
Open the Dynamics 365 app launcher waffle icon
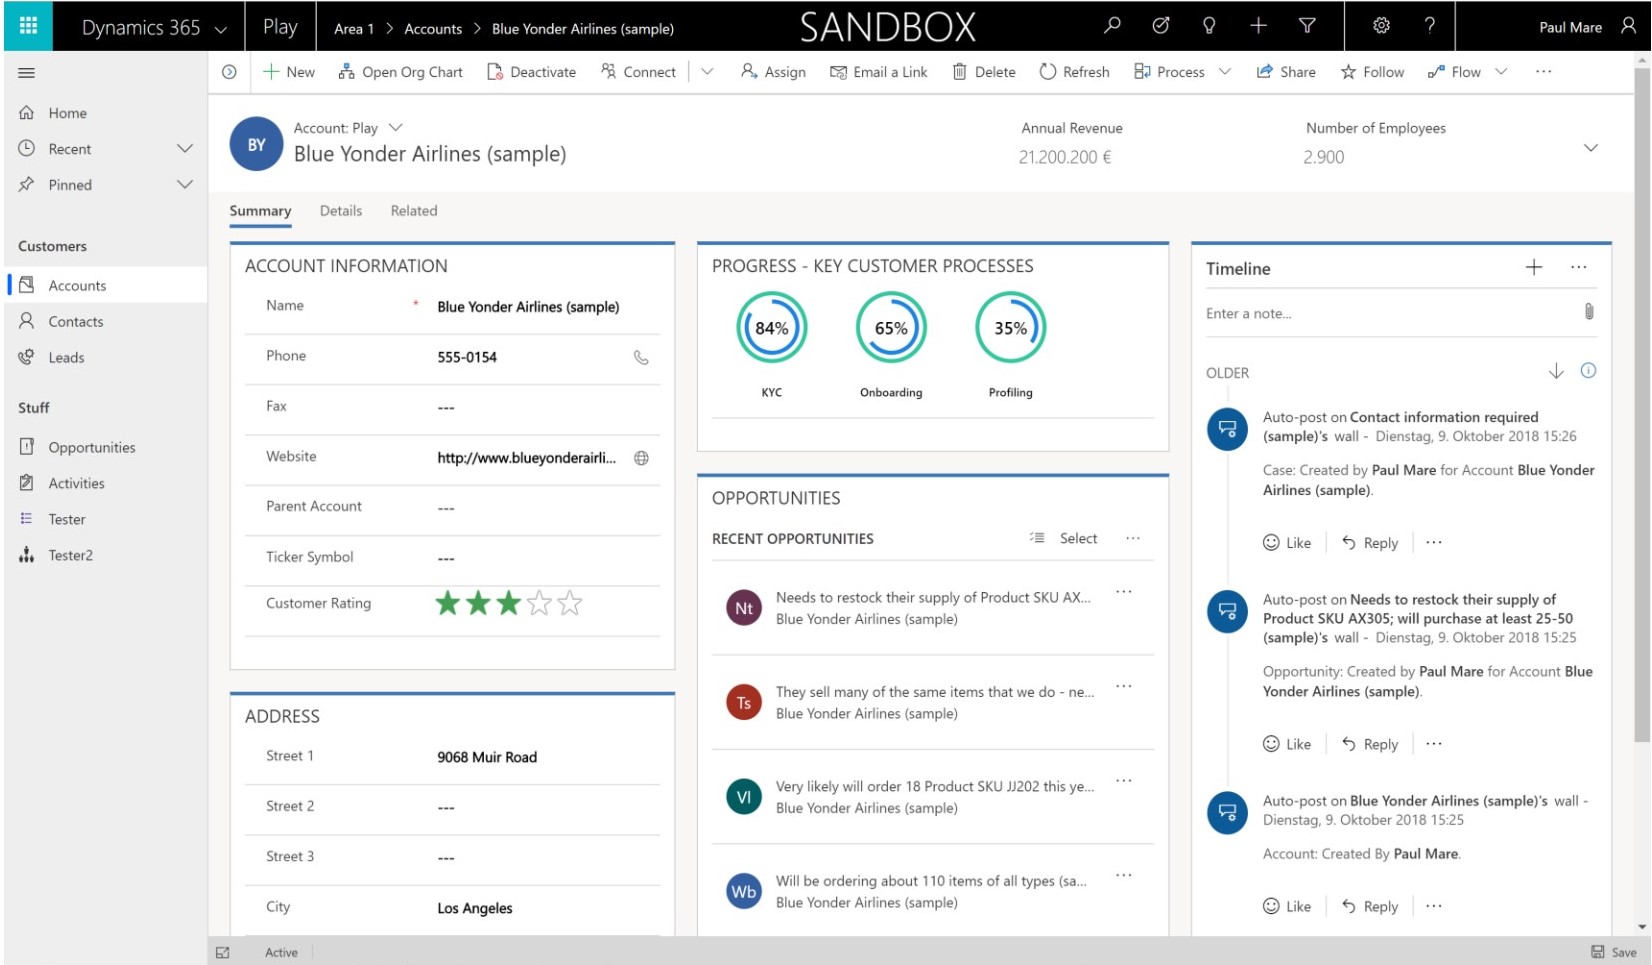(x=28, y=26)
